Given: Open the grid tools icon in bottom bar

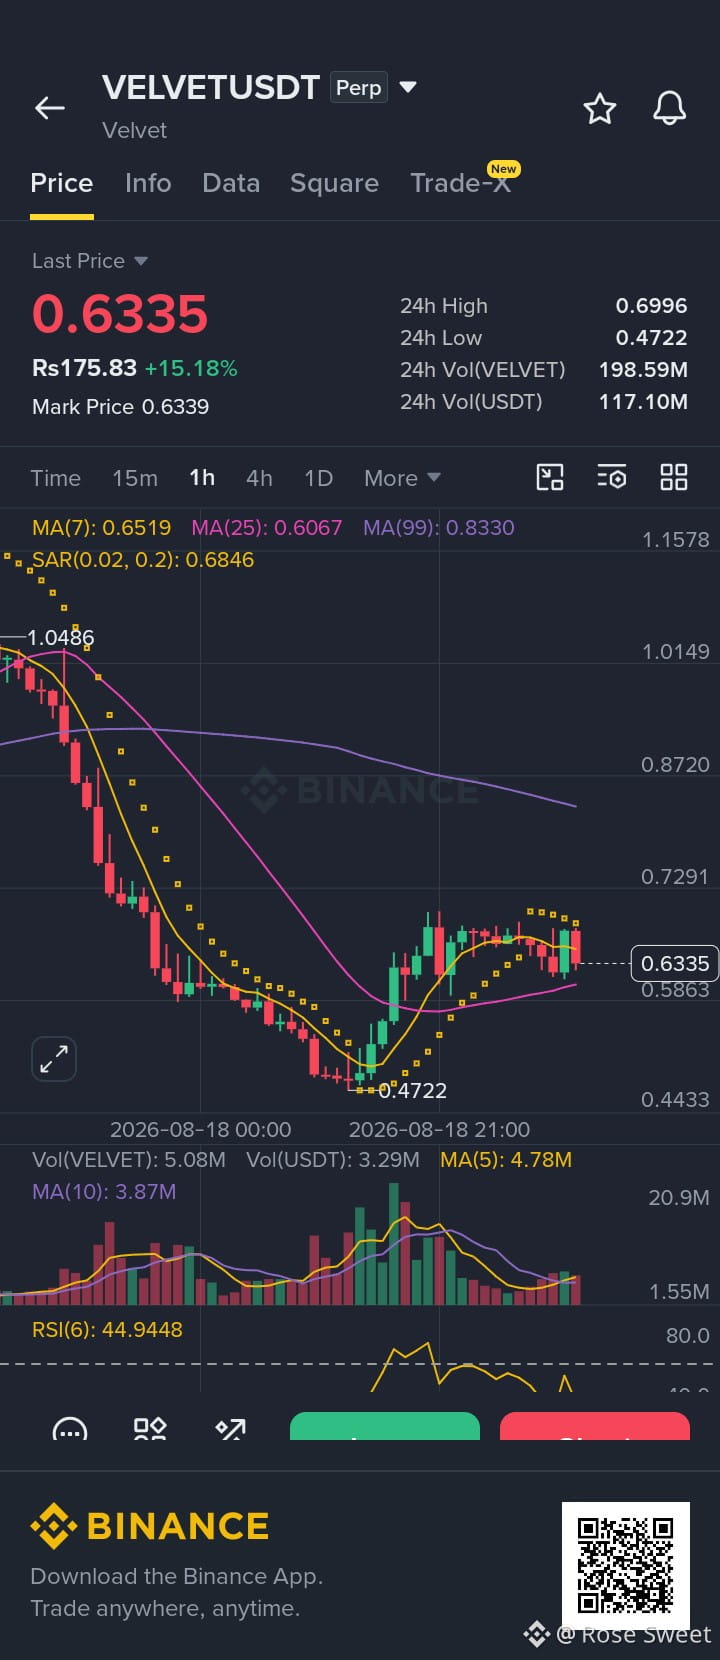Looking at the screenshot, I should coord(150,1428).
